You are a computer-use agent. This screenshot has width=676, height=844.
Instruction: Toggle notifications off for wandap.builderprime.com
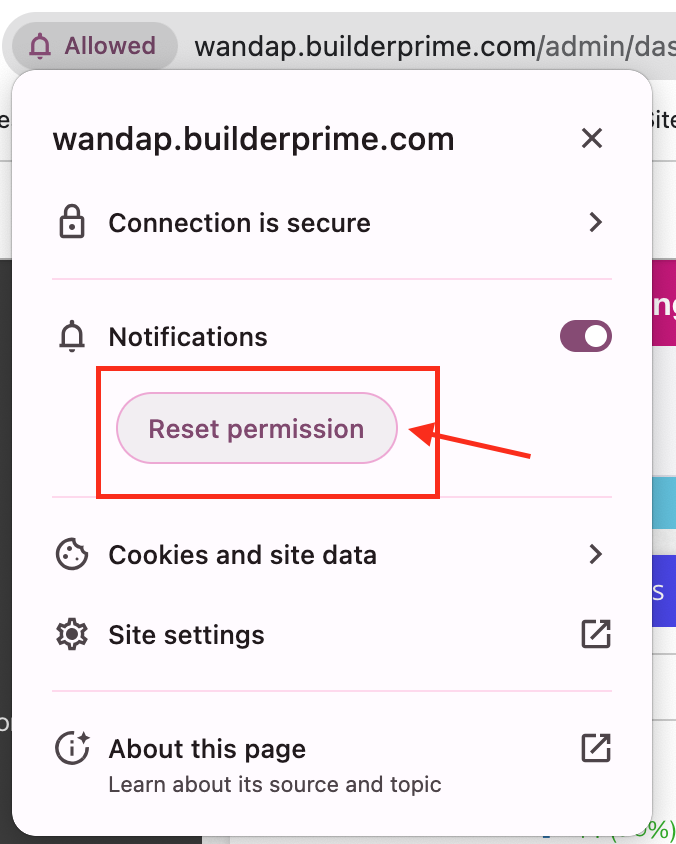[586, 336]
